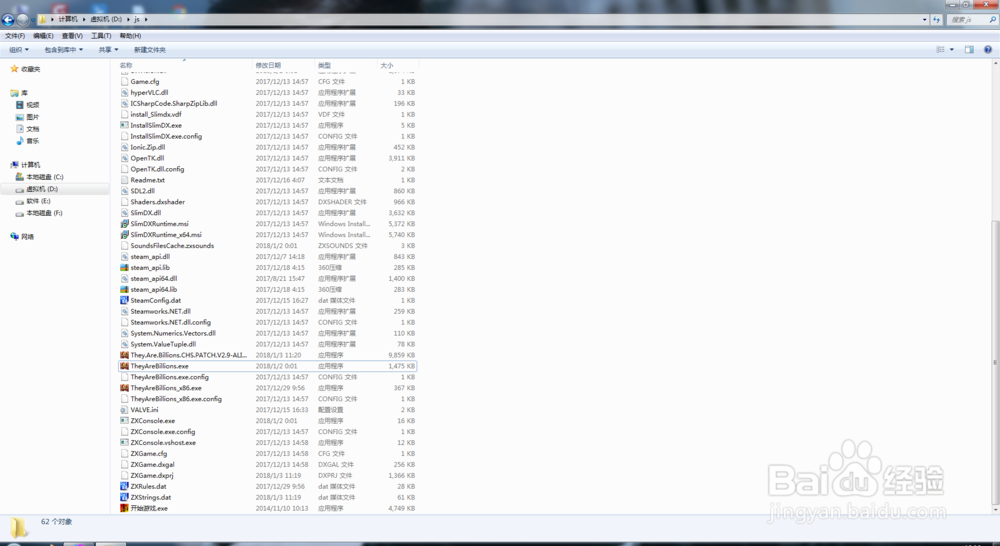Viewport: 1000px width, 546px height.
Task: Open 本地磁盘 (C:) in the navigation pane
Action: tap(45, 177)
